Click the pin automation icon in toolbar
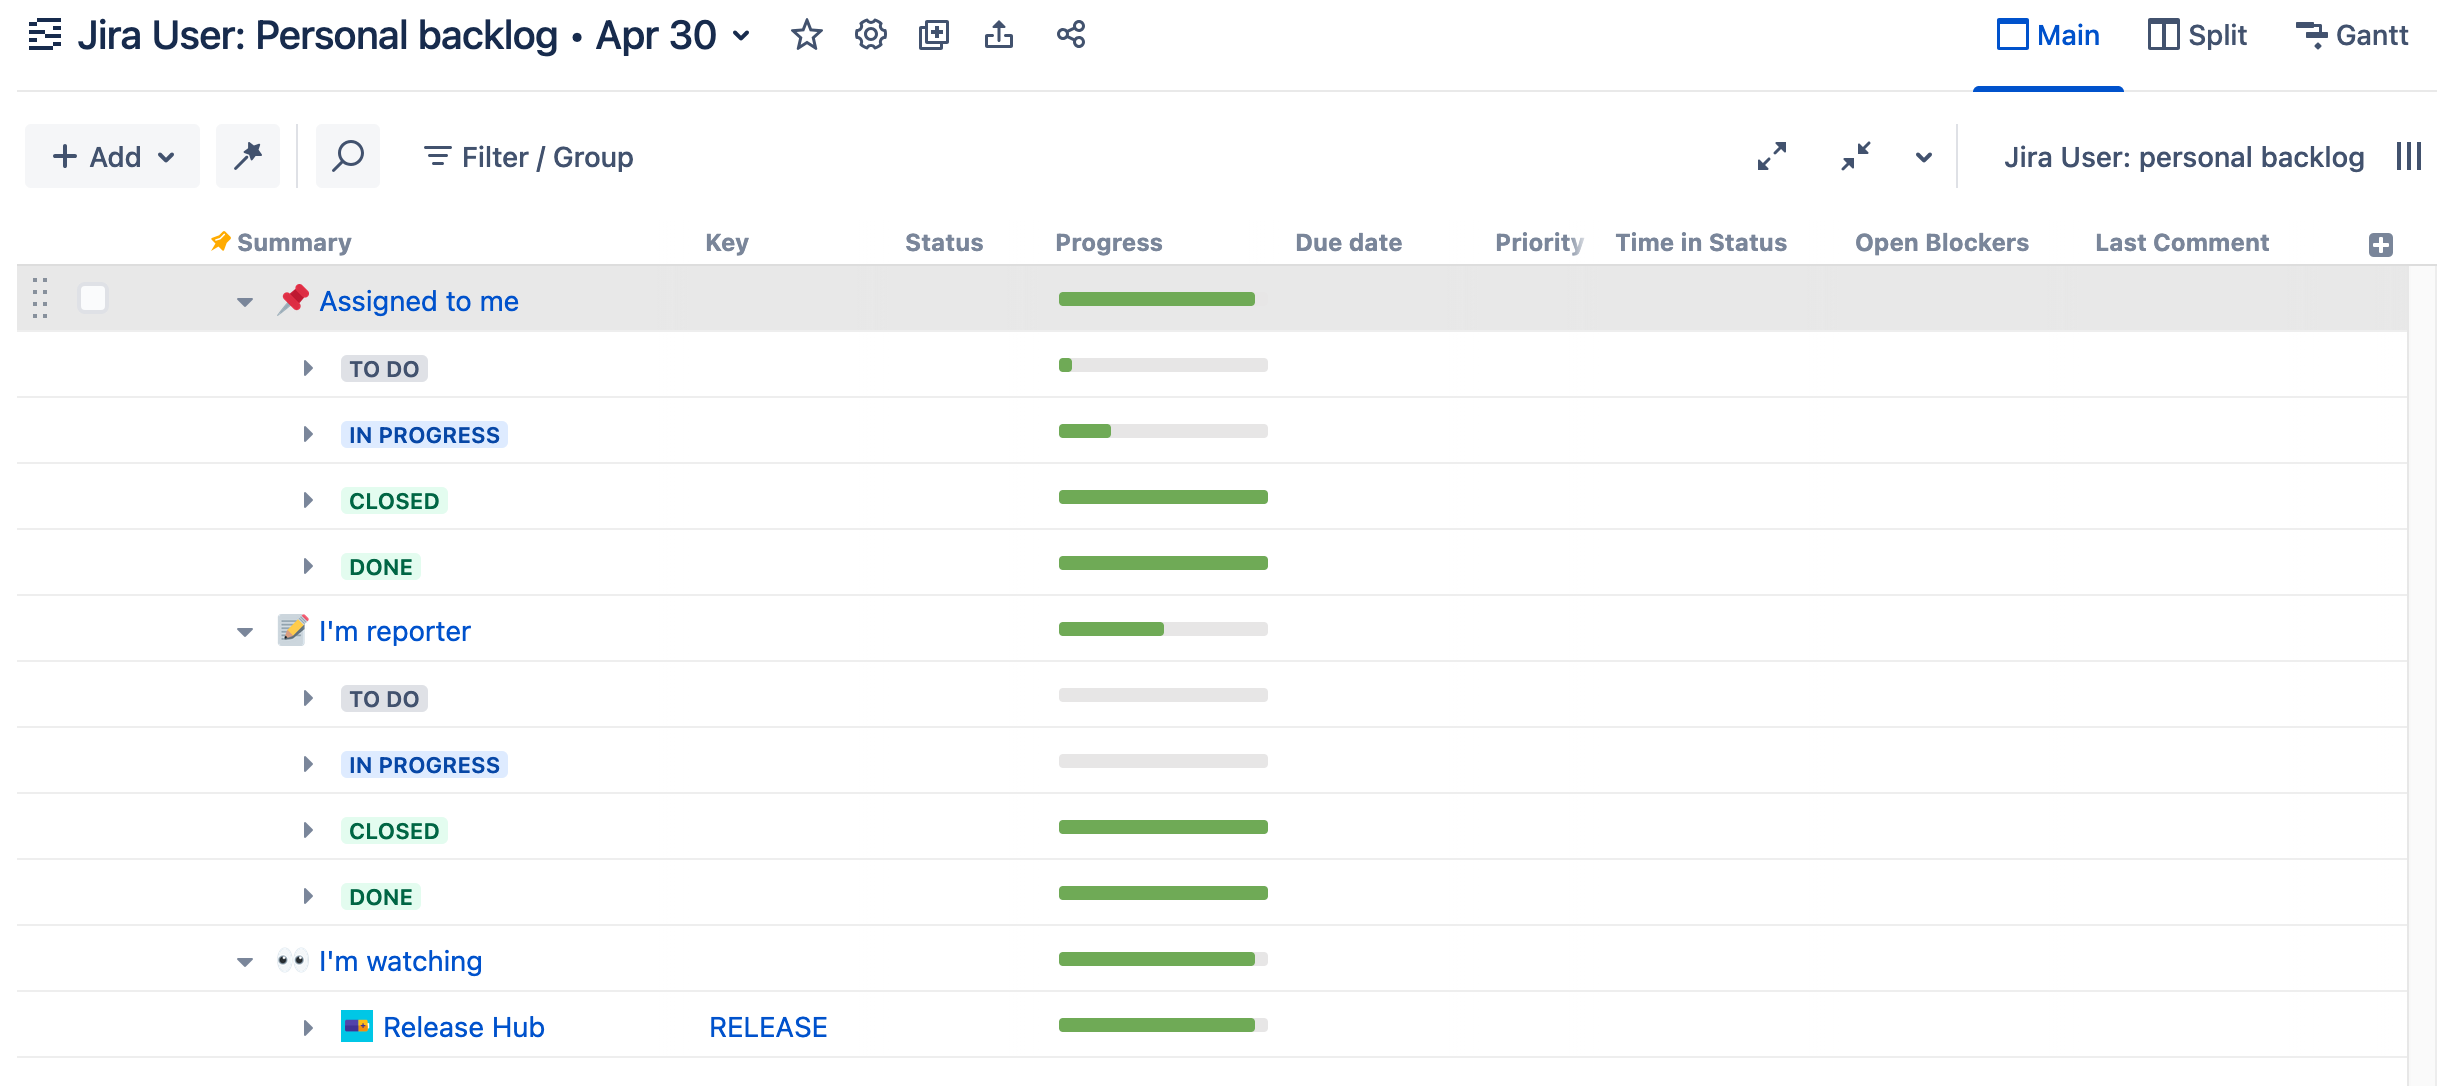Viewport: 2448px width, 1086px height. (248, 156)
